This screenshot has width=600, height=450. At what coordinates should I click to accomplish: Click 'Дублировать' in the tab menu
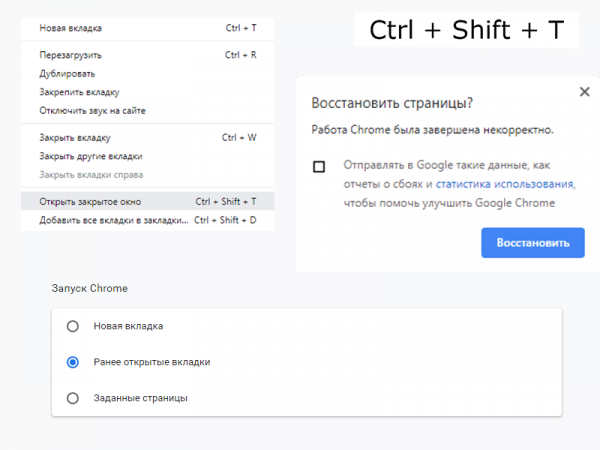point(148,73)
